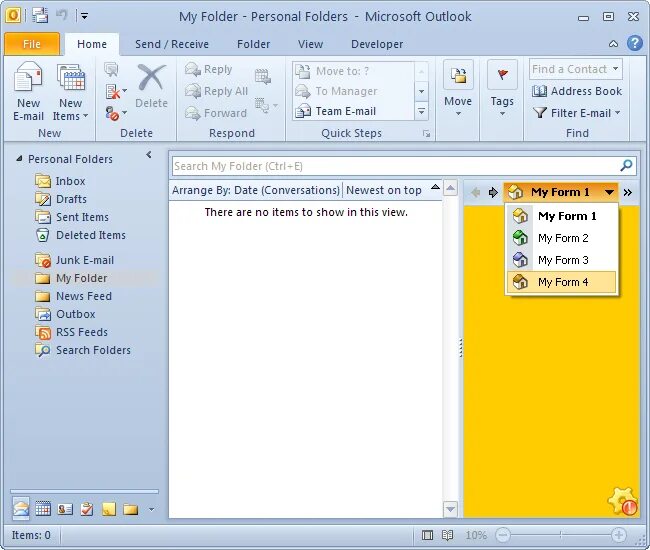
Task: Click Reply in the Respond group
Action: pyautogui.click(x=209, y=69)
